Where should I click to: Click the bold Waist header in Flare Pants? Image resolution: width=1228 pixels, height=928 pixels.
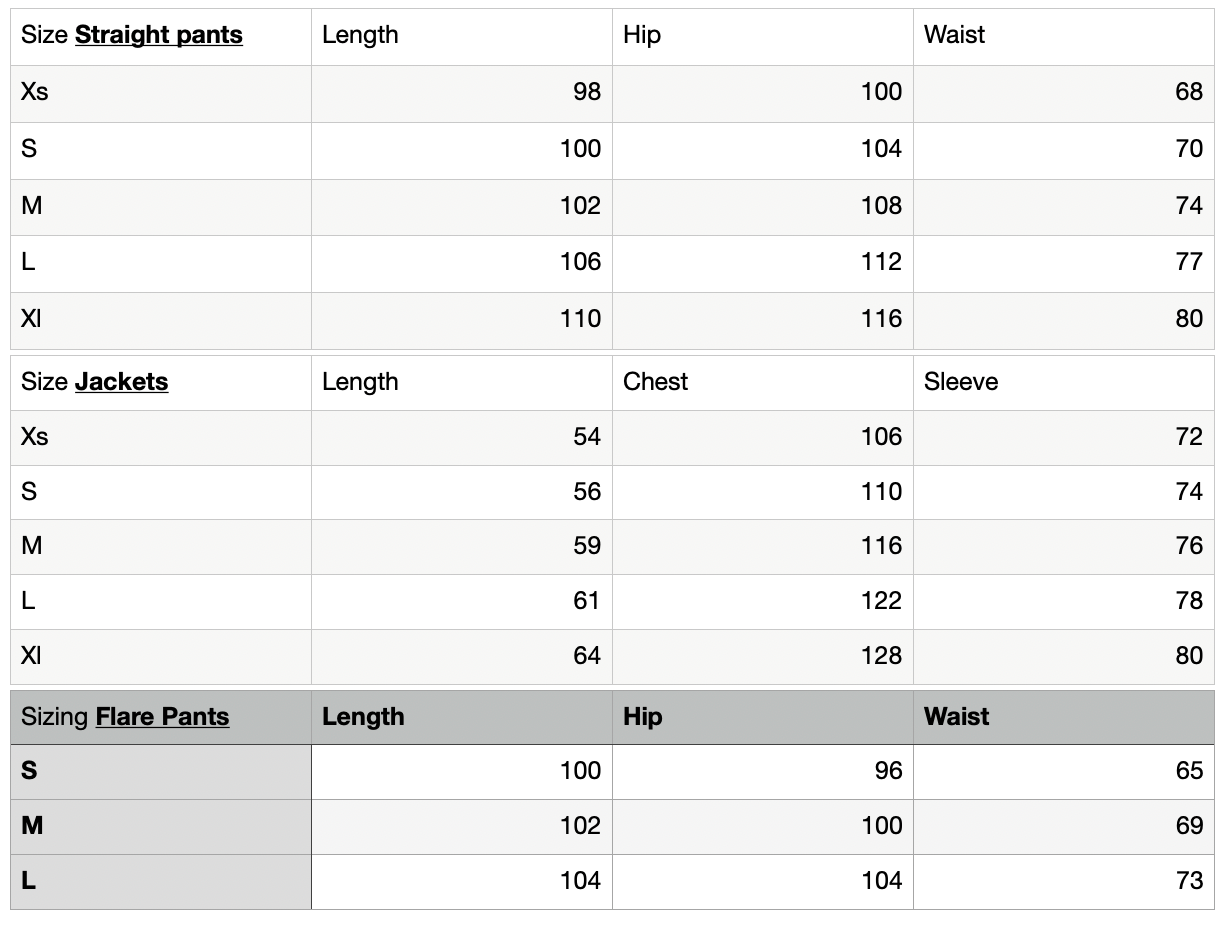tap(956, 717)
